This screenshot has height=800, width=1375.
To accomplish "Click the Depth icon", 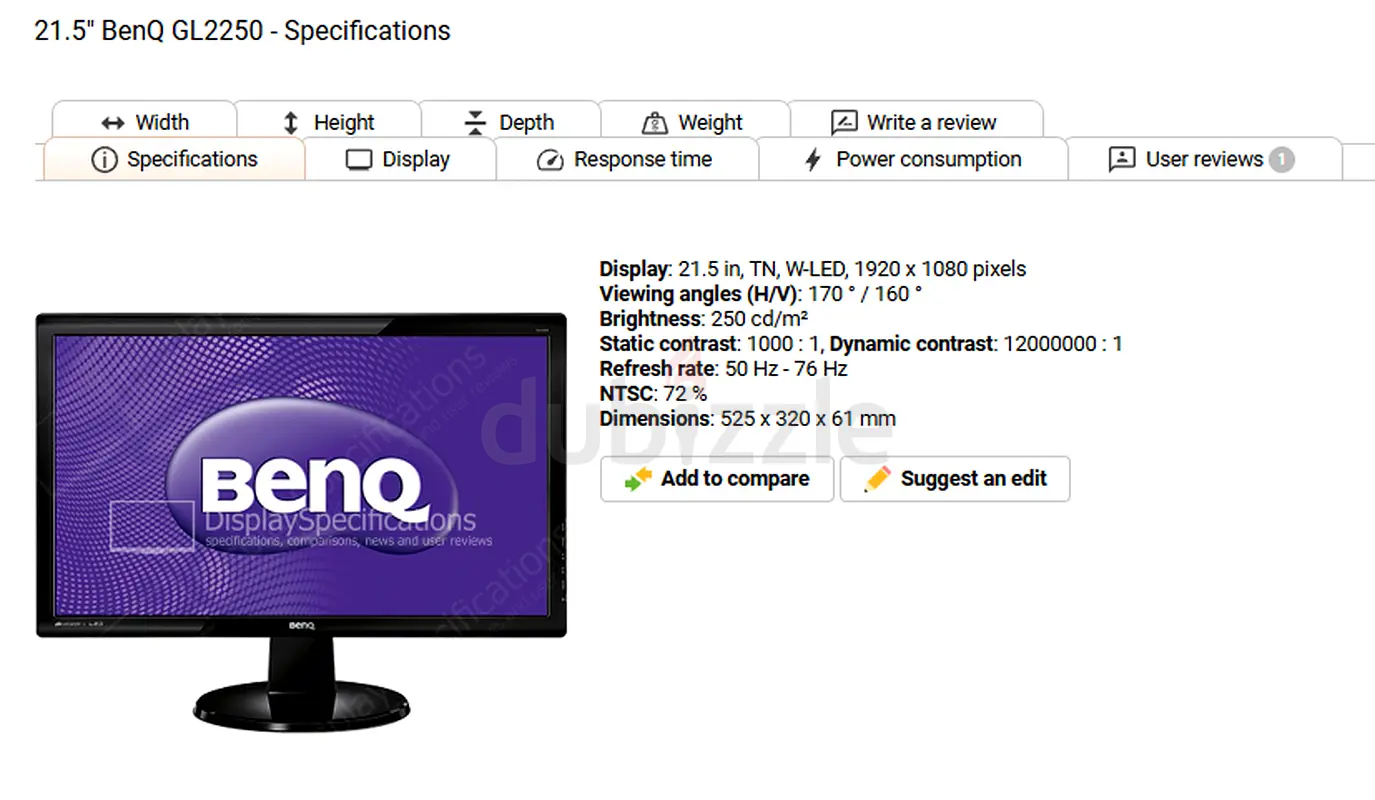I will point(475,122).
